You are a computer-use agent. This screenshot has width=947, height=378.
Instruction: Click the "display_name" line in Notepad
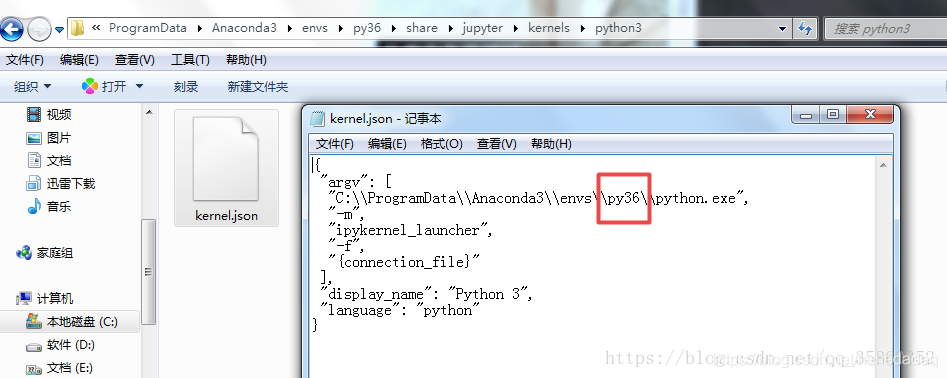tap(427, 294)
